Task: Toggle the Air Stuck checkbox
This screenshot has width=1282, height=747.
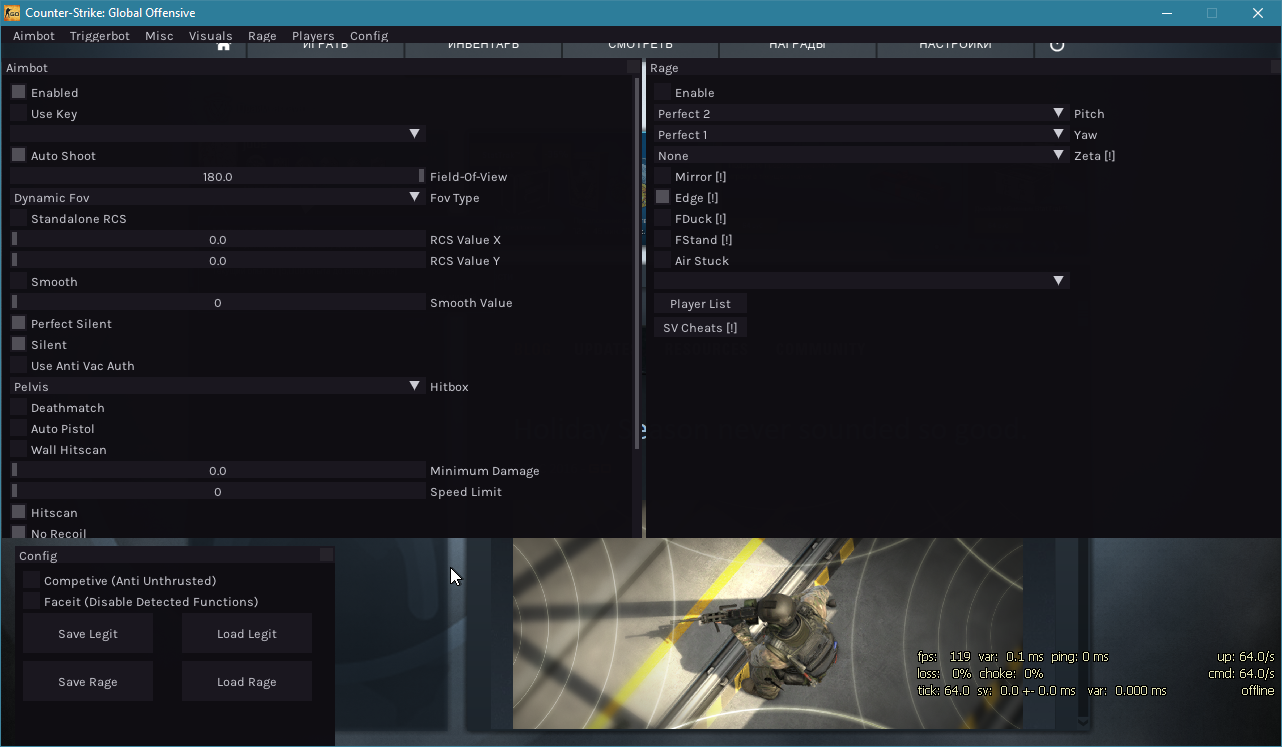Action: click(x=662, y=260)
